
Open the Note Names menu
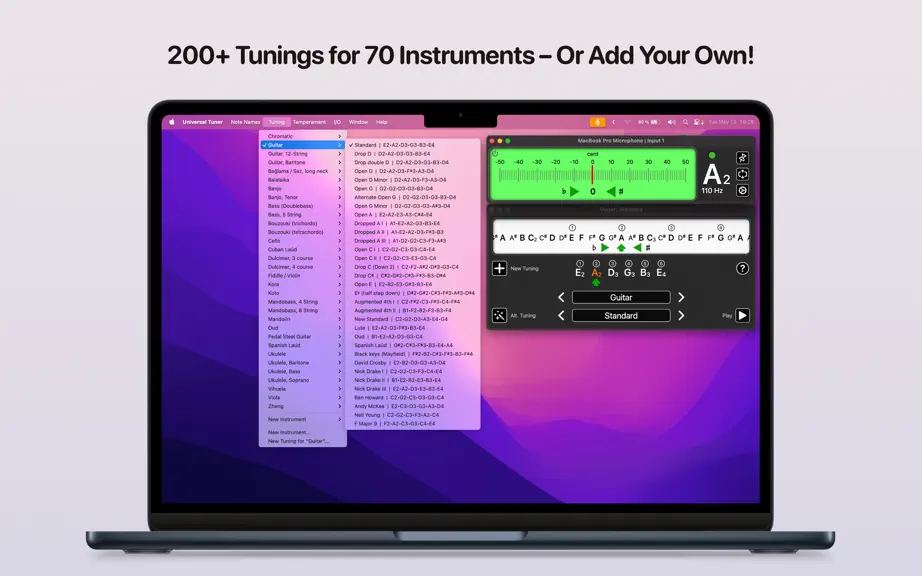click(245, 122)
